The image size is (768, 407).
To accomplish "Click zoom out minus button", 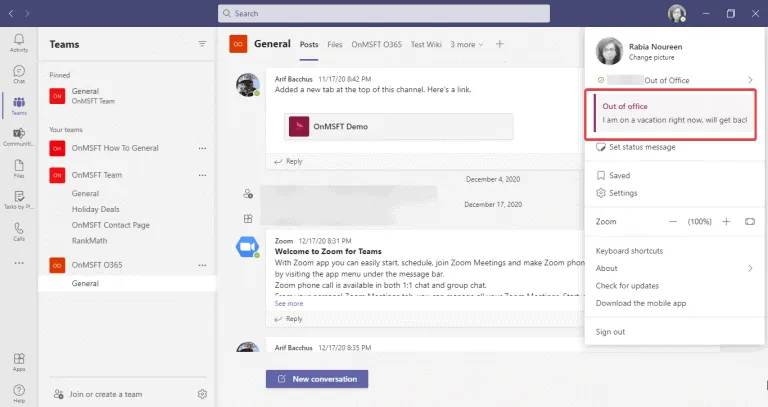I will (673, 221).
